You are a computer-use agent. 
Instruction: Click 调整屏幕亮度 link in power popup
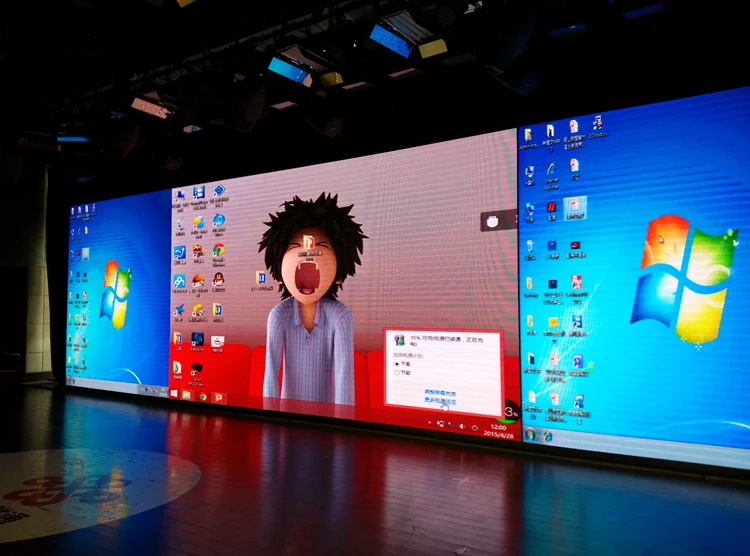[441, 392]
